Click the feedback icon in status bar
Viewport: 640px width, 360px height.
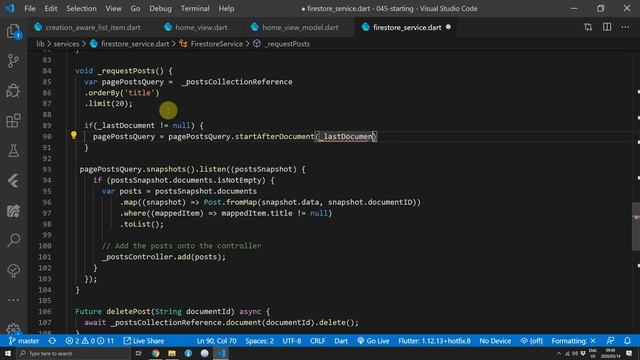(611, 341)
